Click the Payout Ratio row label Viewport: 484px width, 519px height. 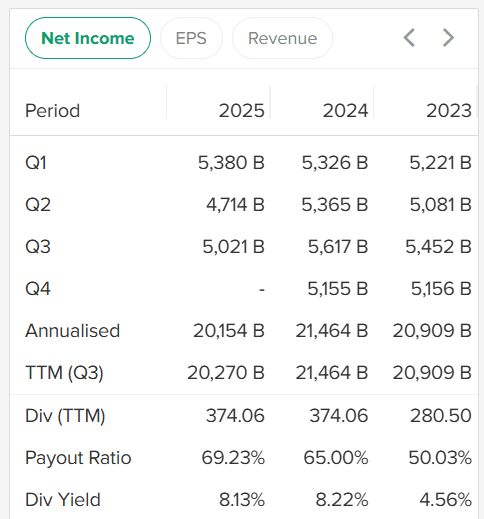tap(78, 458)
